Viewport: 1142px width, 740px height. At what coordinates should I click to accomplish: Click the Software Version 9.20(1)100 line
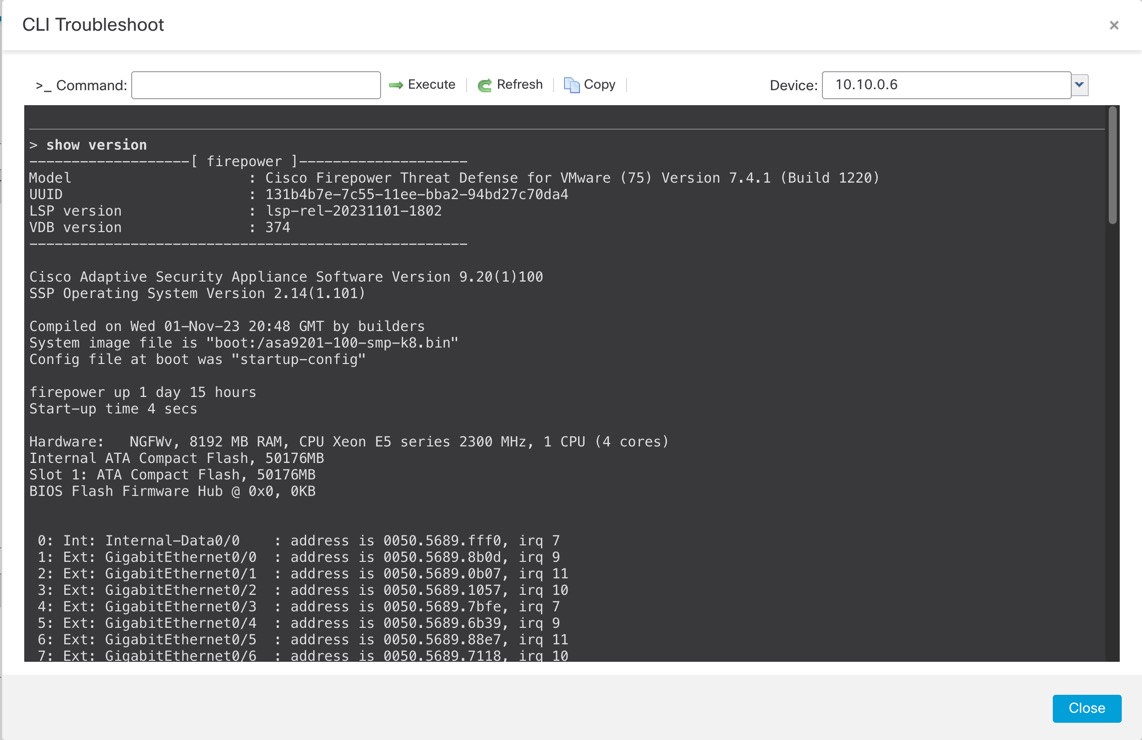[x=286, y=277]
